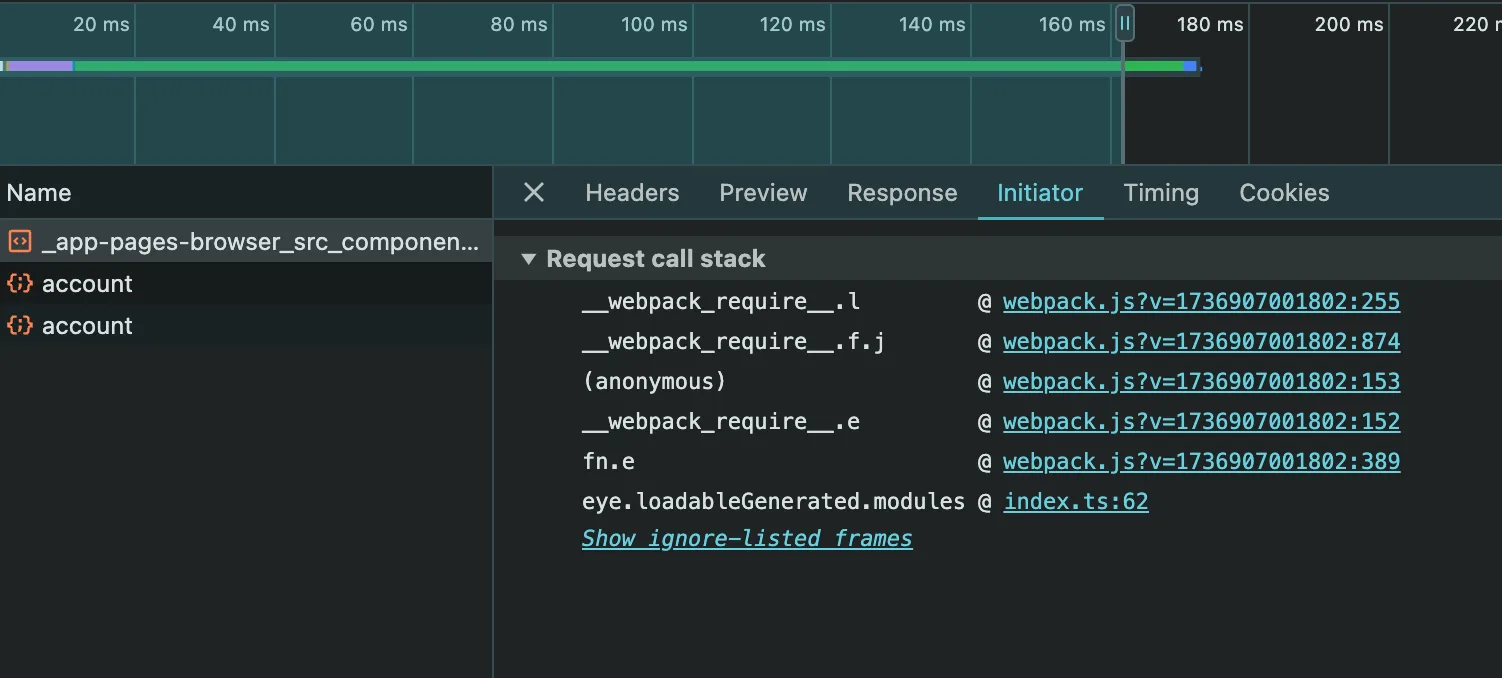The image size is (1502, 678).
Task: Click the __webpack_require__.f.j stack frame
Action: 733,342
